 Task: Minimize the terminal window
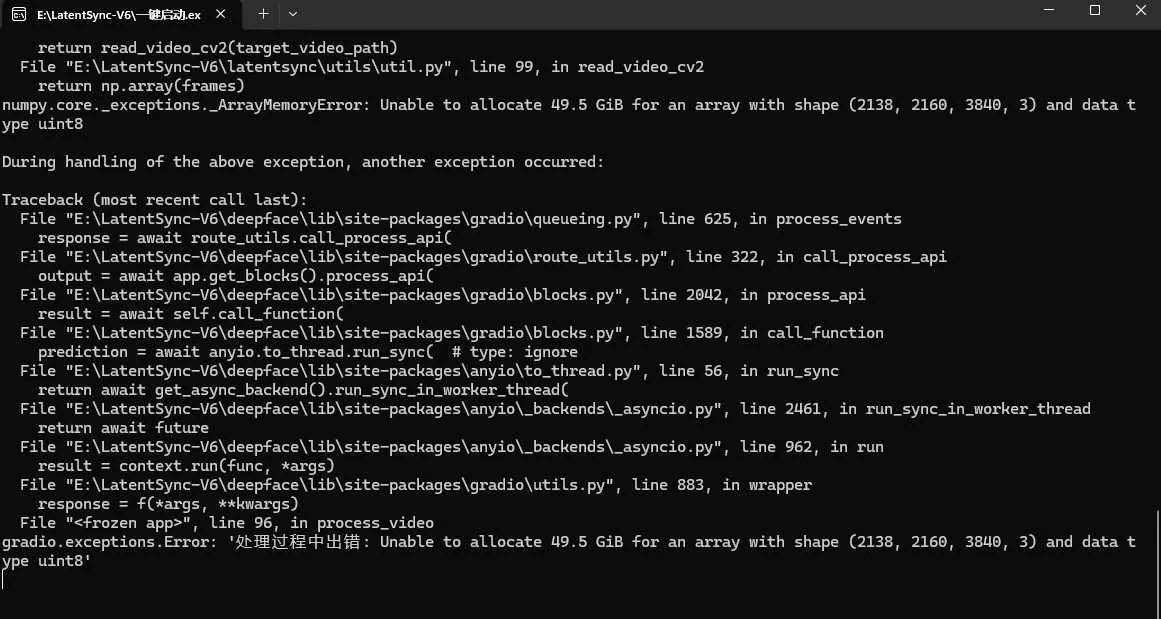1048,10
